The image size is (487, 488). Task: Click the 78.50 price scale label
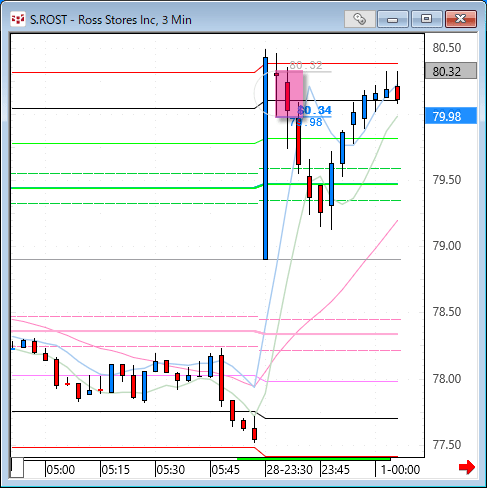[x=447, y=312]
